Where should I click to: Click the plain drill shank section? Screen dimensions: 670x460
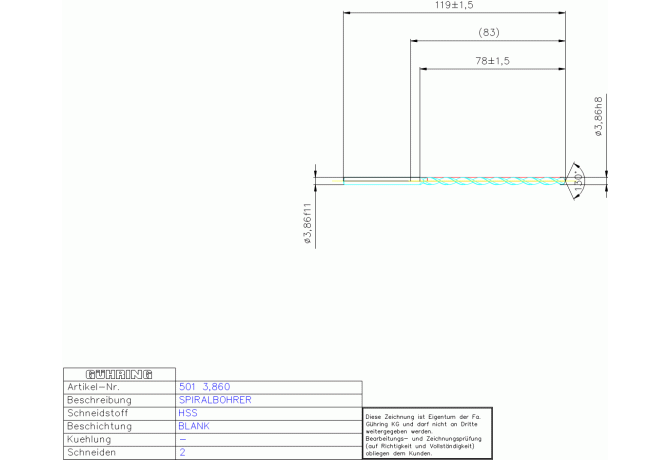pyautogui.click(x=380, y=181)
